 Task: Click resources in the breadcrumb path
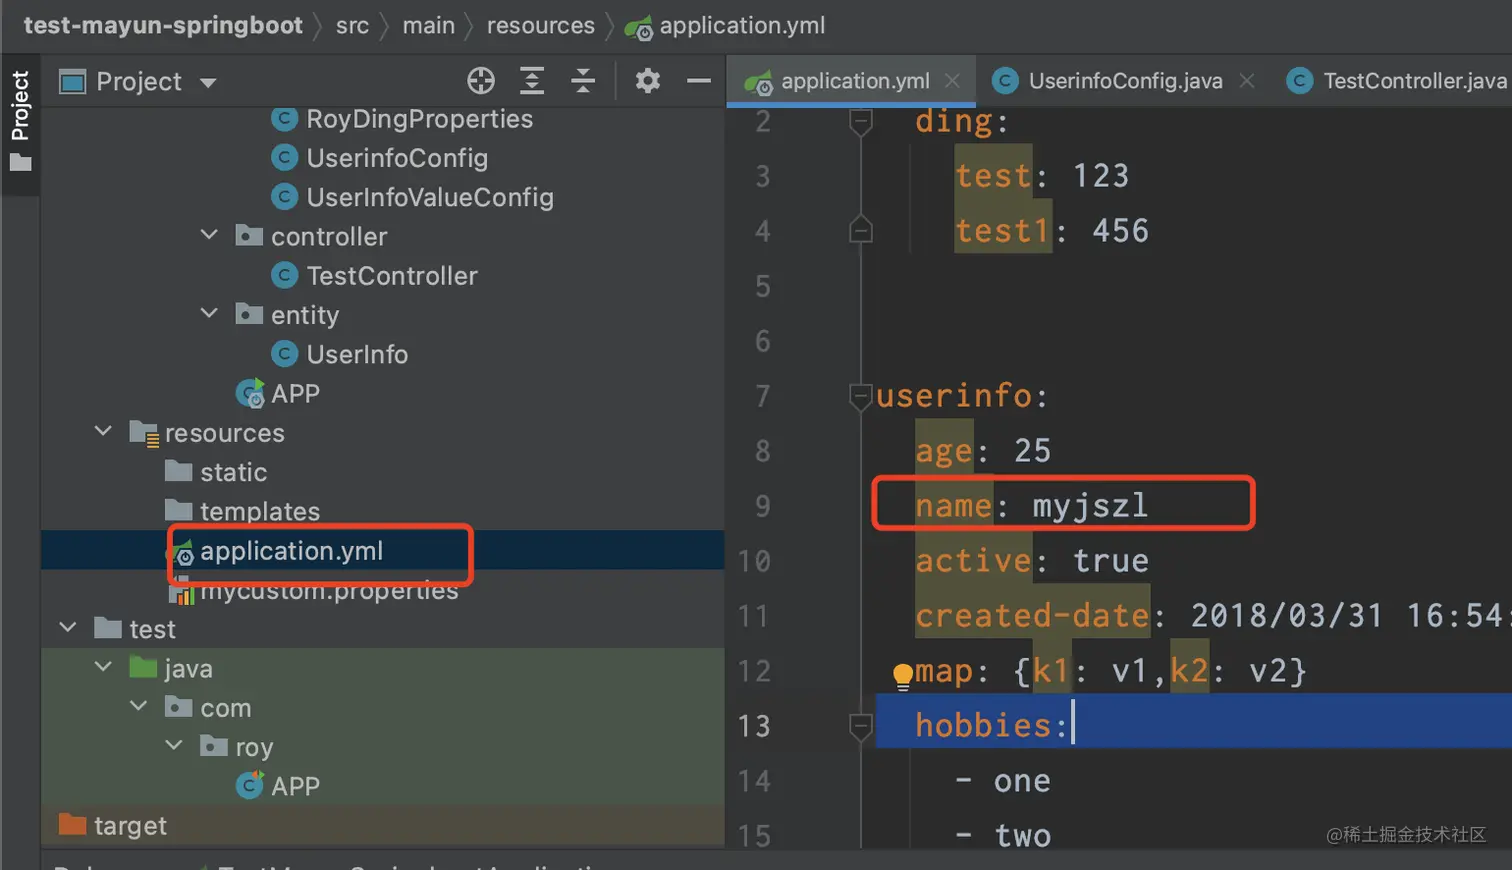click(541, 25)
